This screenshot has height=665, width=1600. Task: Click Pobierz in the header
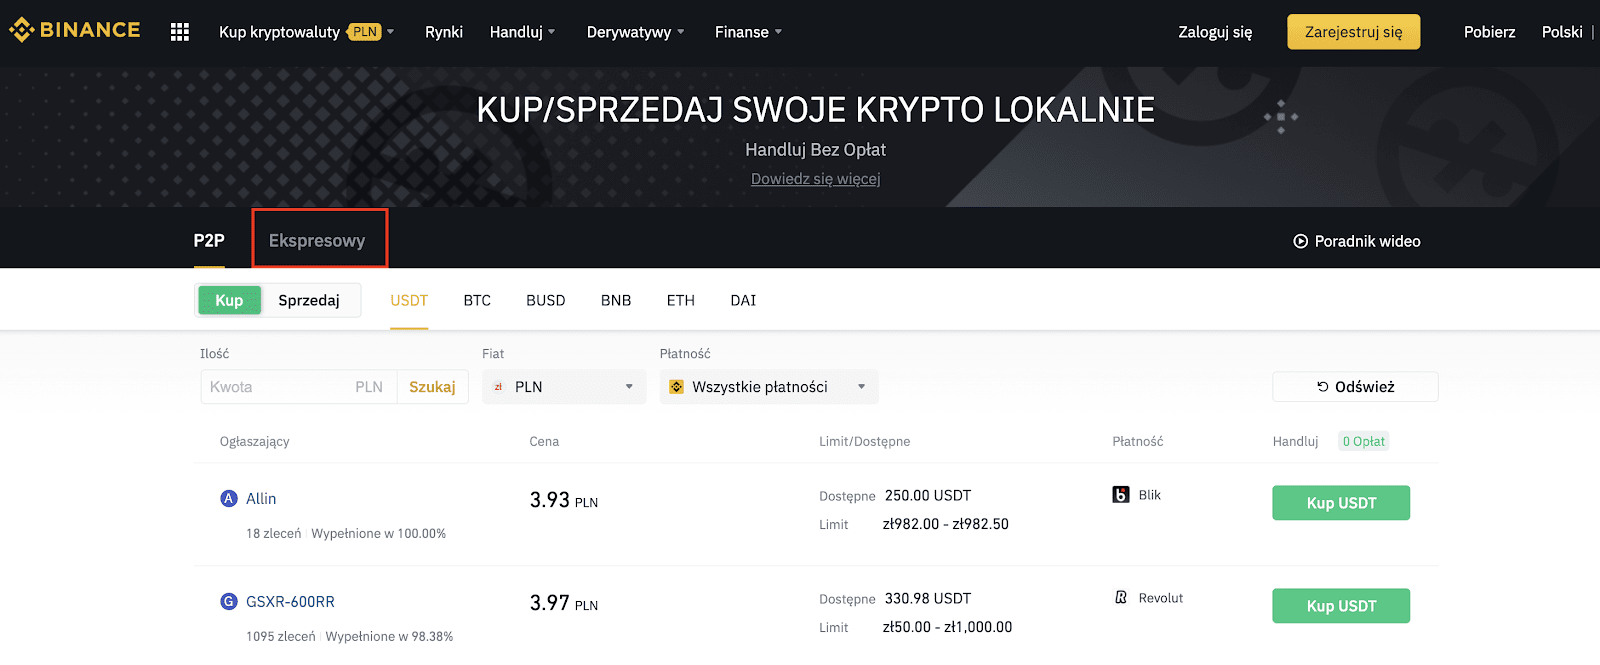[x=1489, y=32]
